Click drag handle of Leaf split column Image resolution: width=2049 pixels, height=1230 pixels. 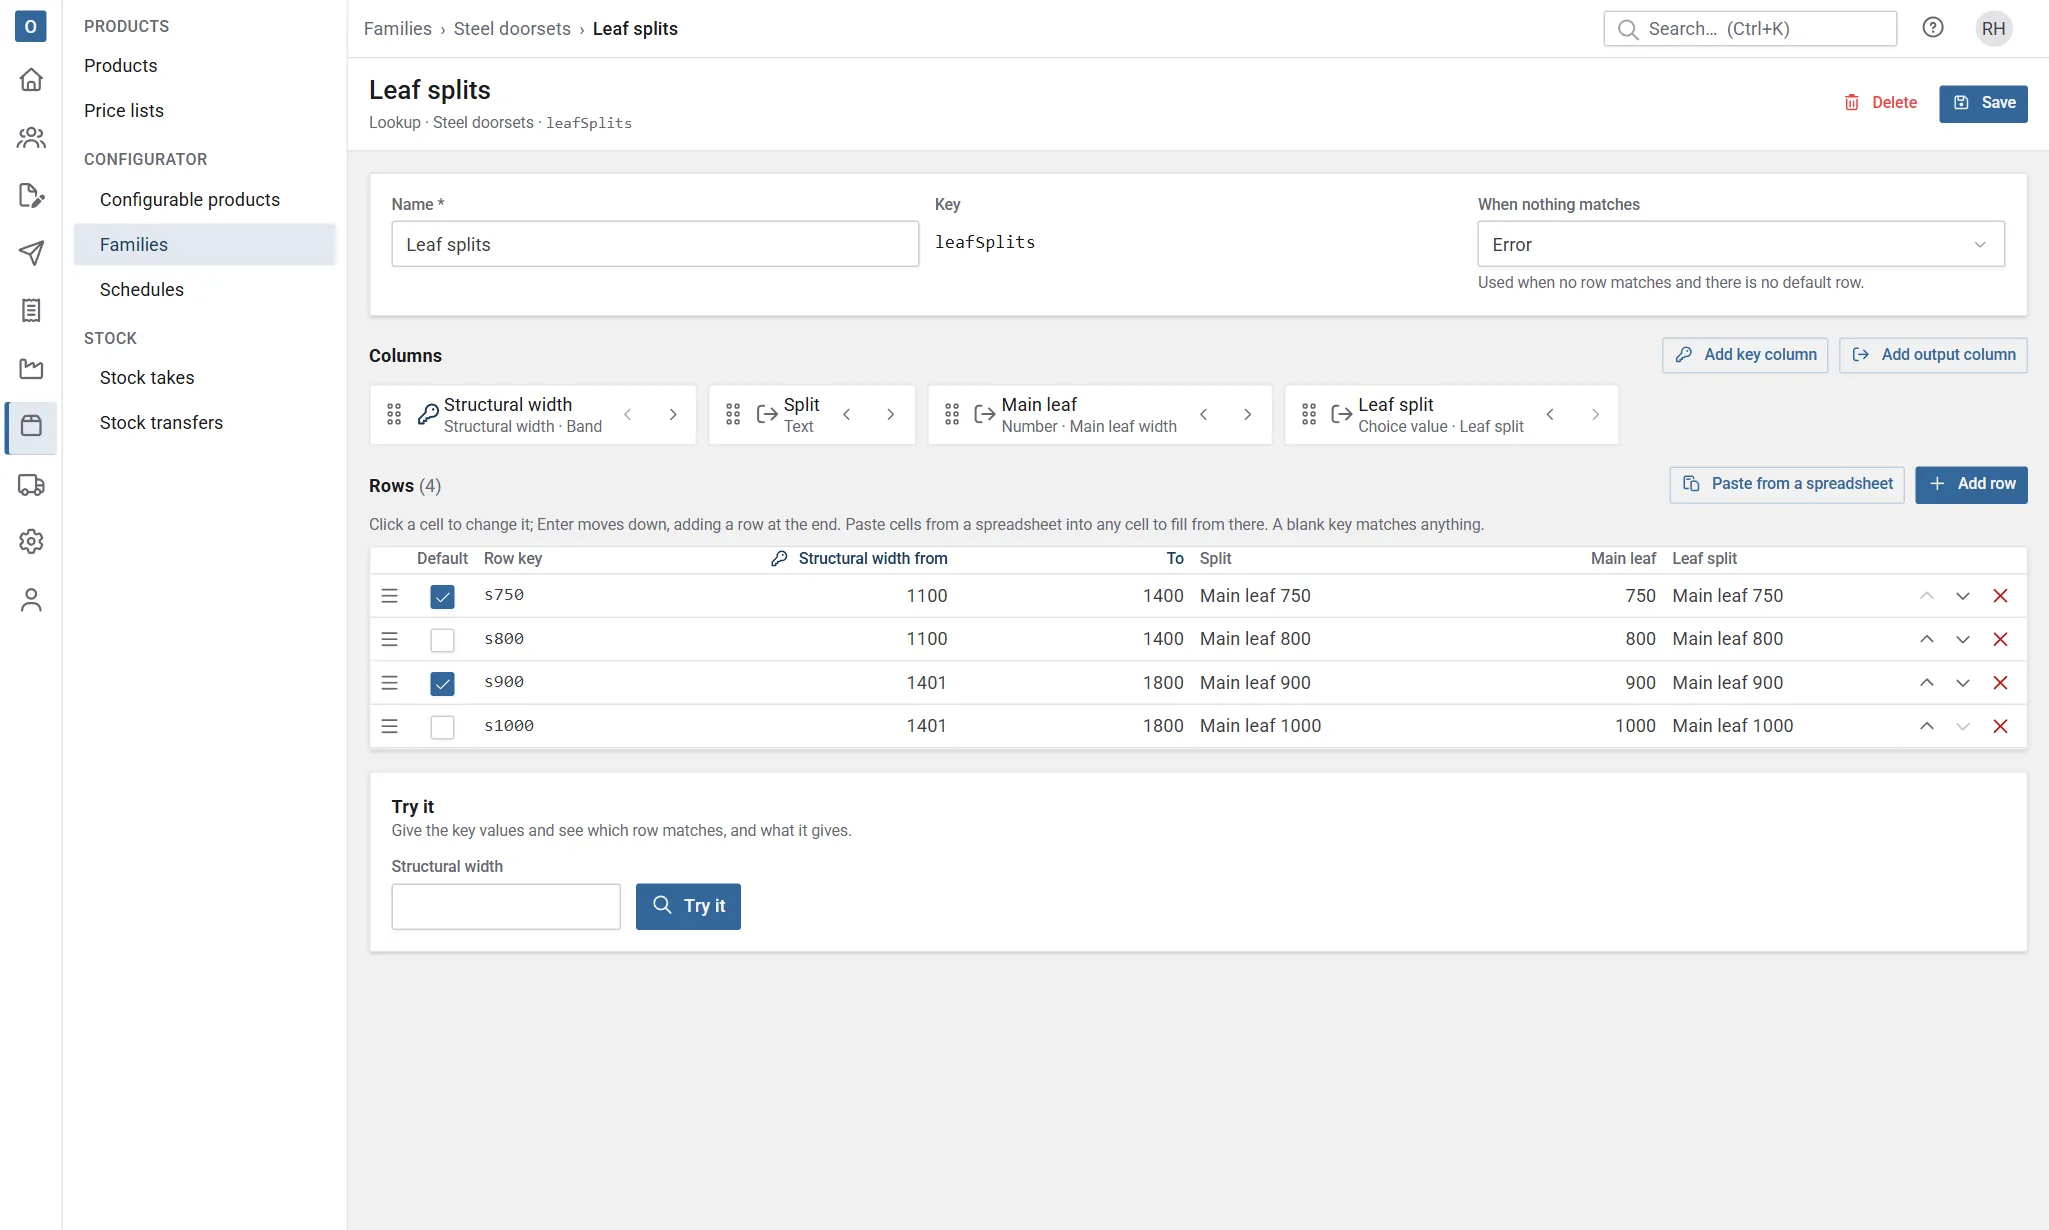tap(1309, 414)
